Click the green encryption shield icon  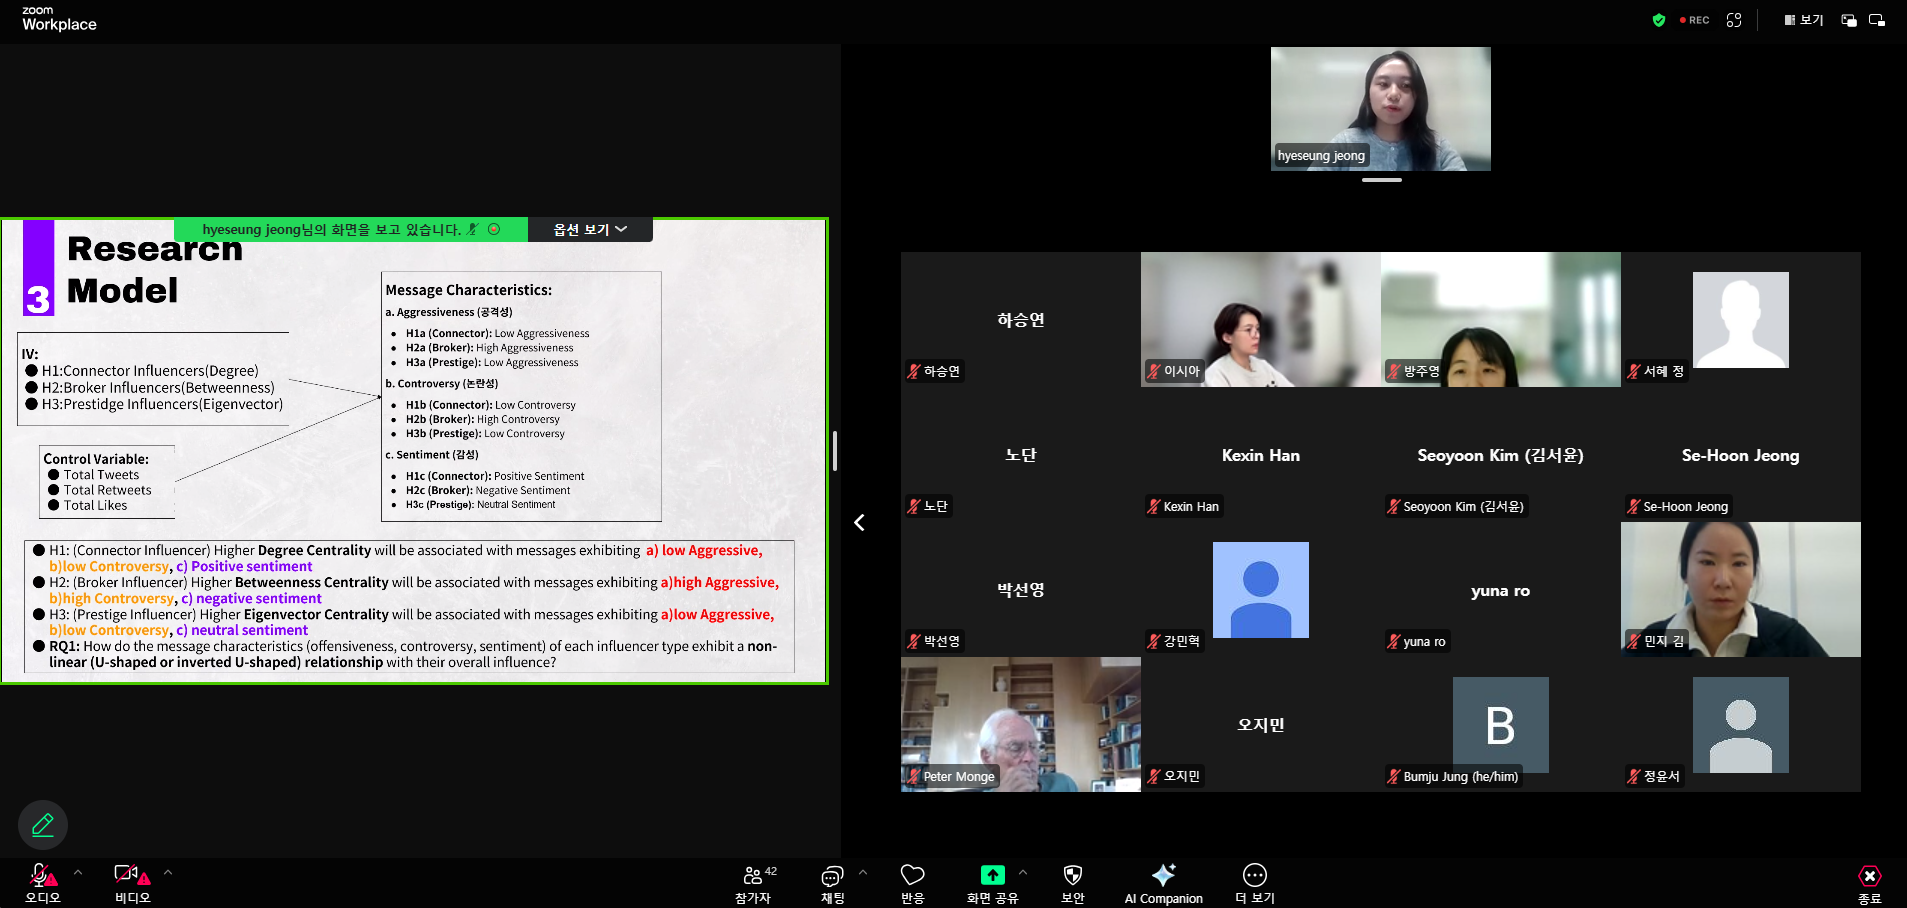pos(1659,20)
